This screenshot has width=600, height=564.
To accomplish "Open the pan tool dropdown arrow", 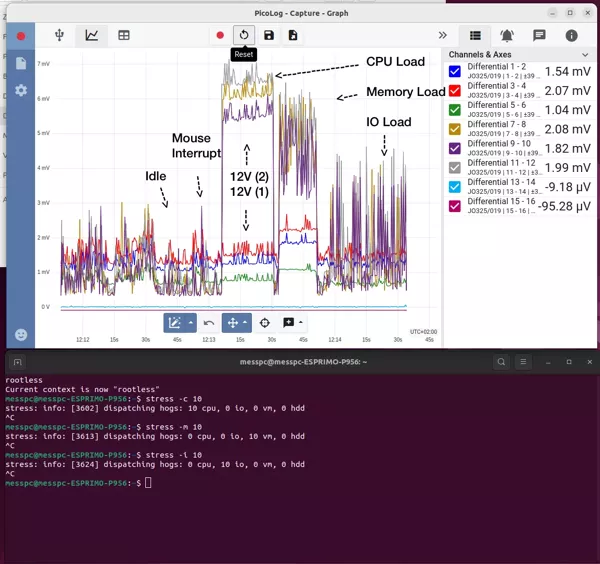I will [245, 323].
